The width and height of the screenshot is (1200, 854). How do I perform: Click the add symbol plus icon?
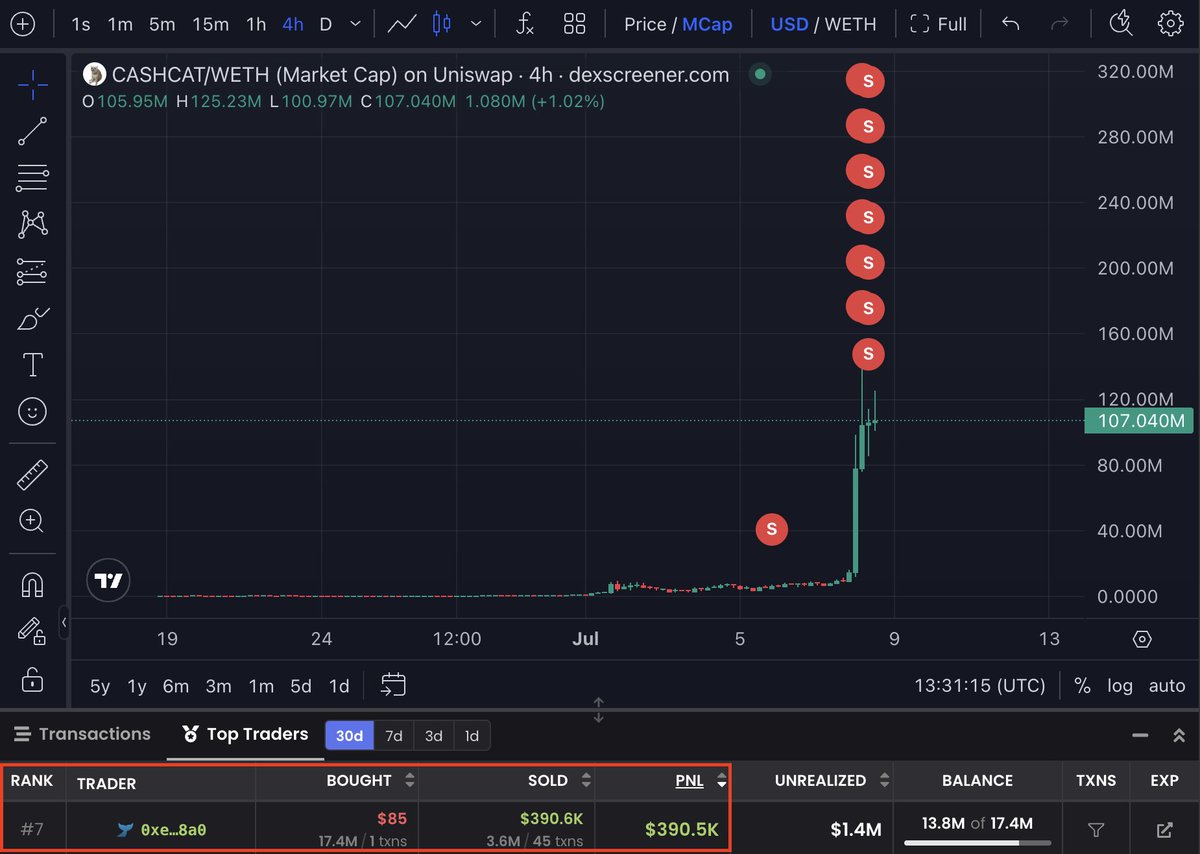click(22, 24)
